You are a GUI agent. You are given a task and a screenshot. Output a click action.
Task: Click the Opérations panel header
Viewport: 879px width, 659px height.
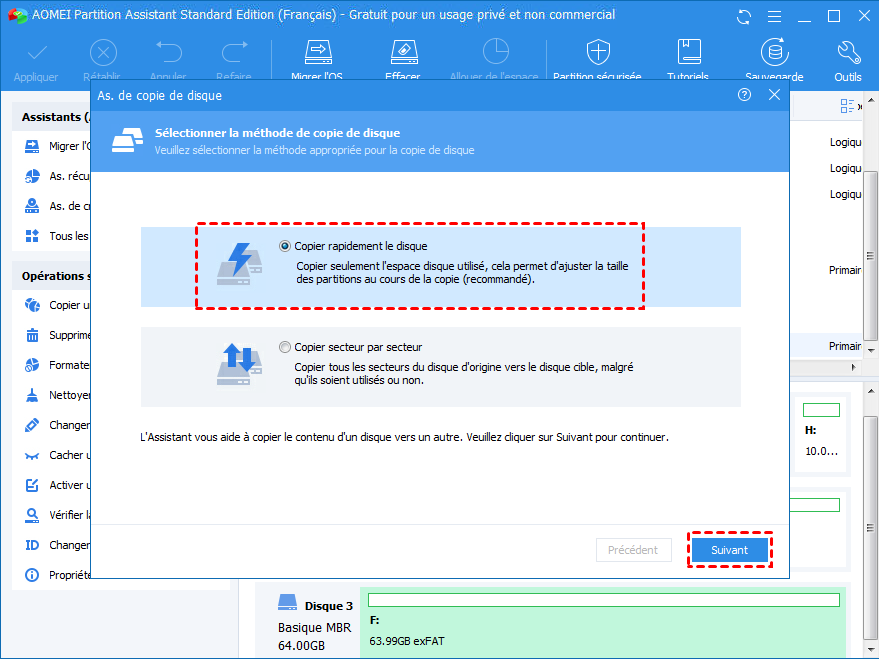click(x=51, y=276)
